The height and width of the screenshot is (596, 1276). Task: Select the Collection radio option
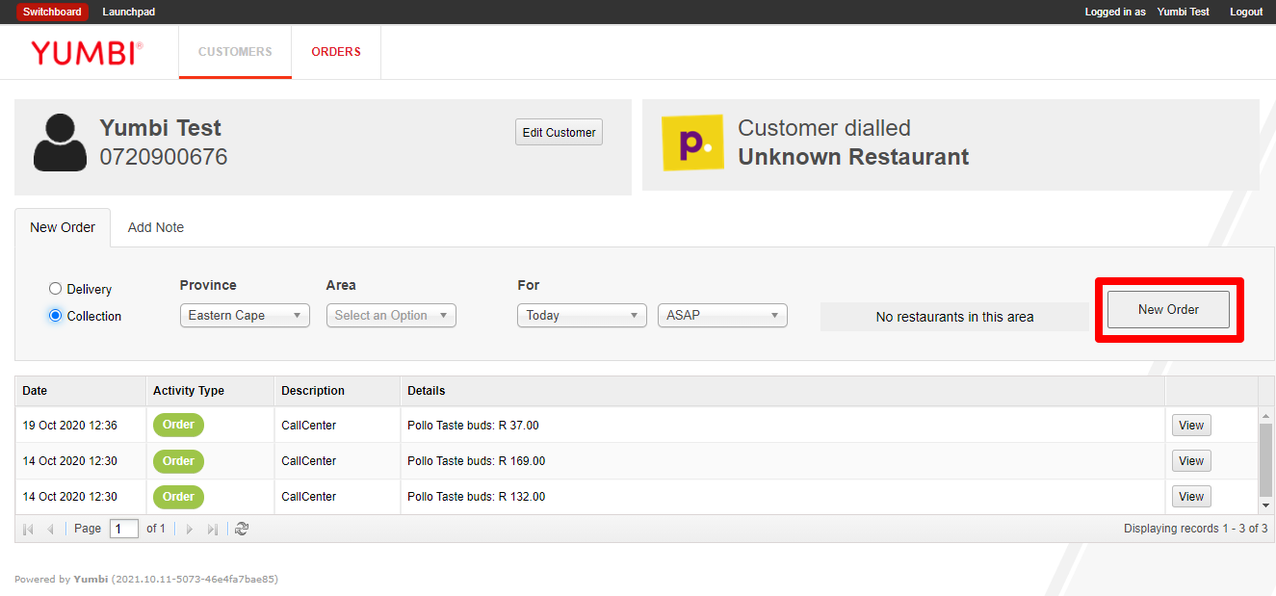[x=56, y=316]
